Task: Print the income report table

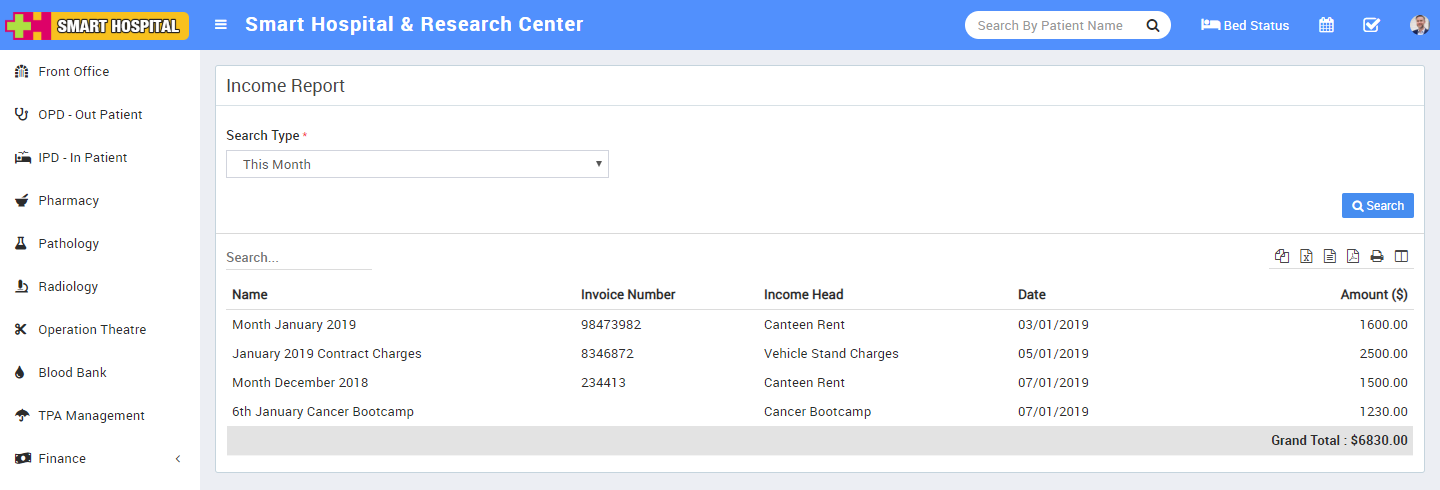Action: click(x=1377, y=257)
